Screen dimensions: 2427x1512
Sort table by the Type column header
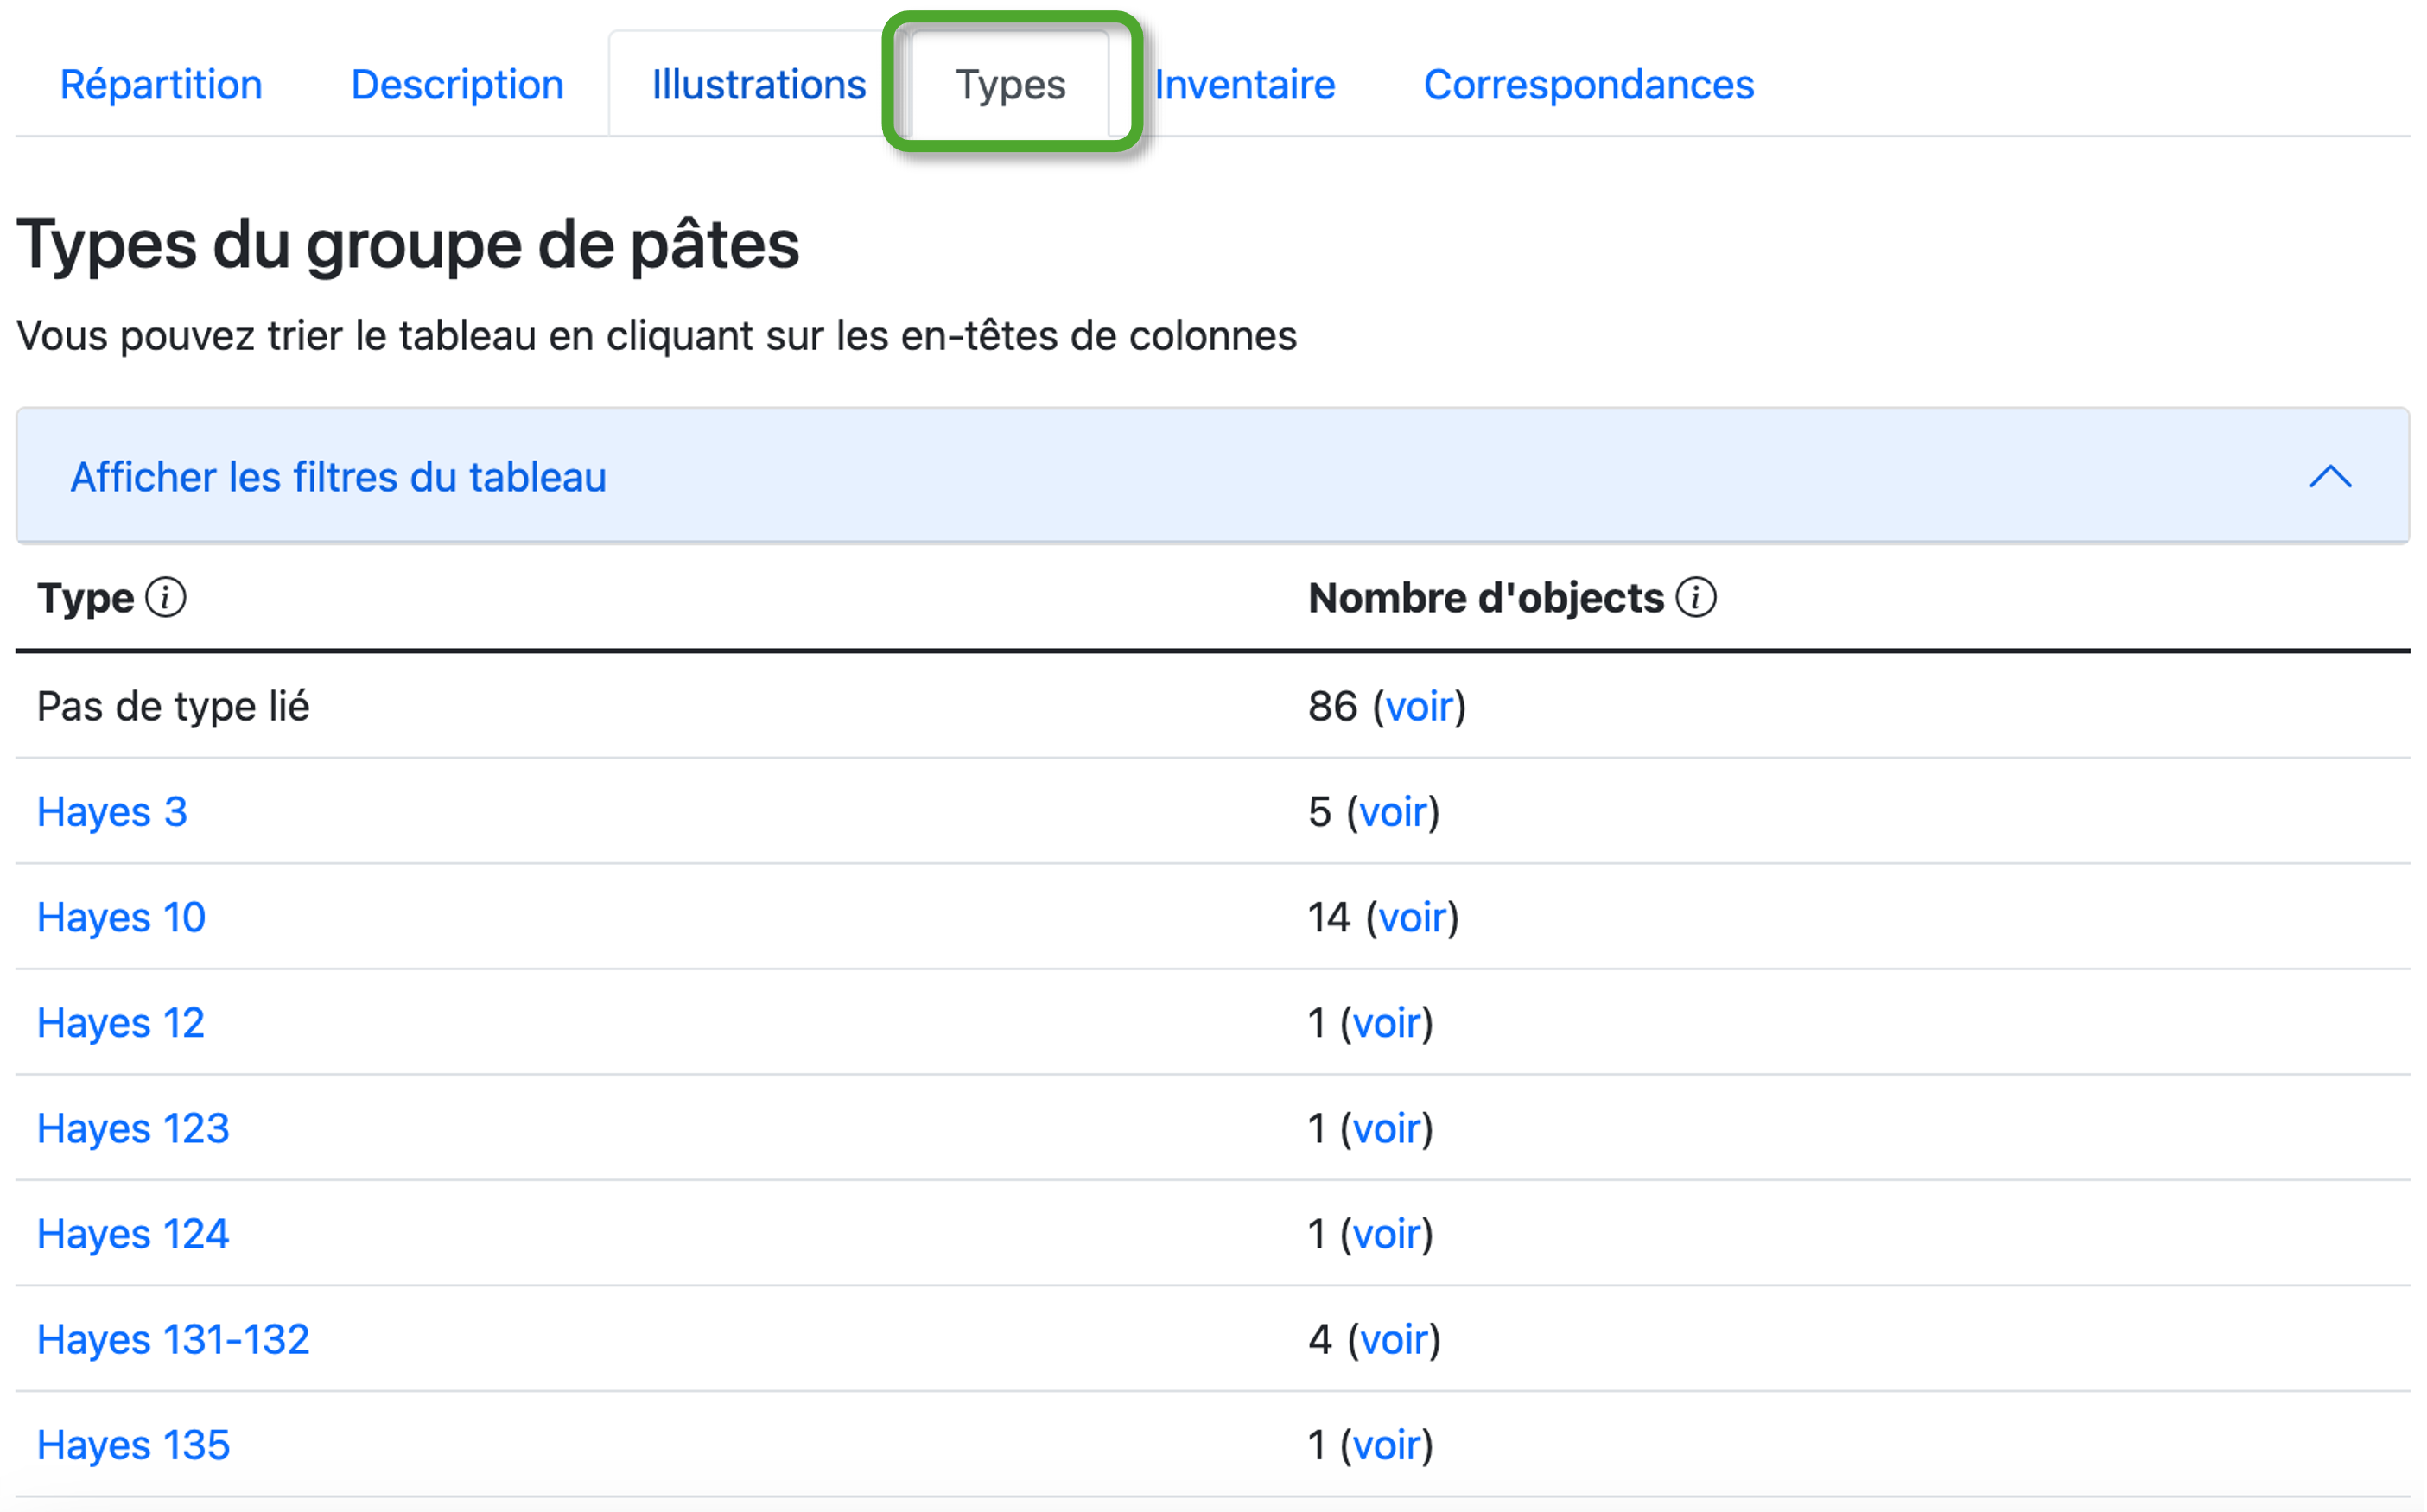(85, 598)
